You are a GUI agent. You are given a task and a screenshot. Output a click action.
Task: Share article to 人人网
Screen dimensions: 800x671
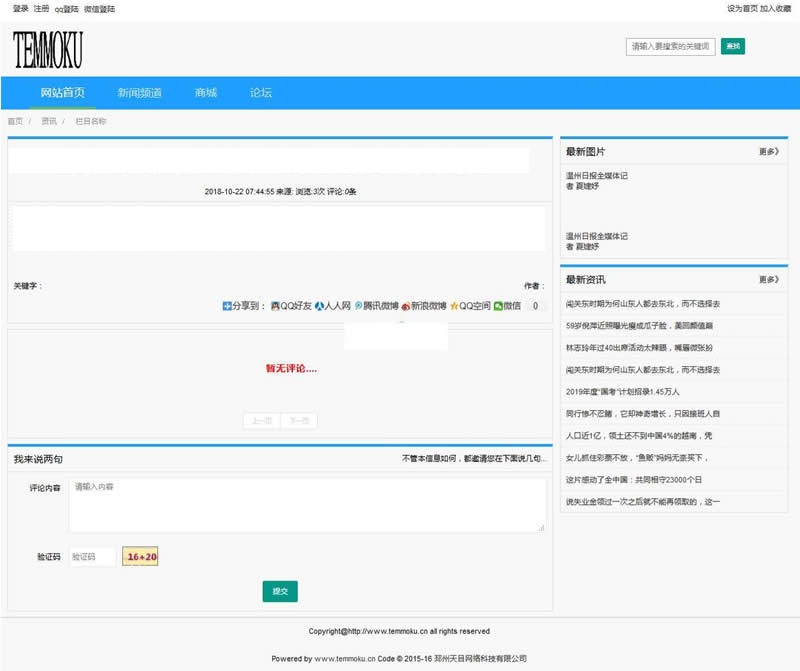point(333,306)
